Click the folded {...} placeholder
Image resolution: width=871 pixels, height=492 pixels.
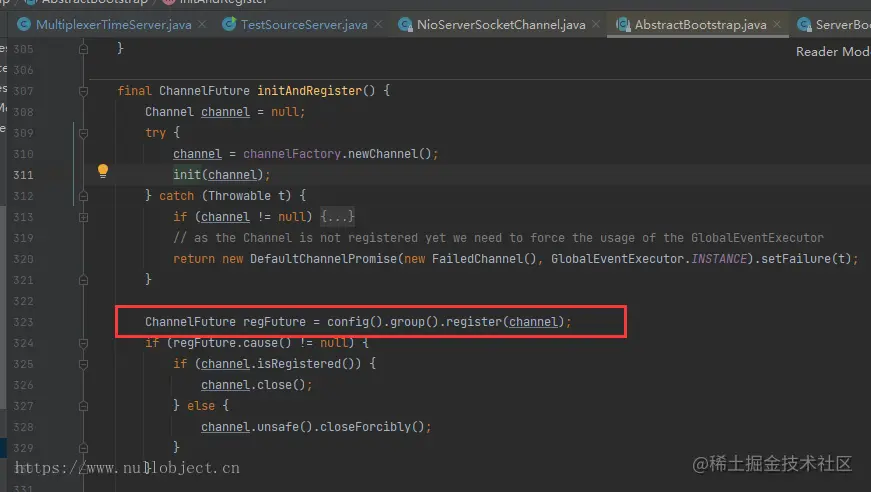(x=337, y=217)
